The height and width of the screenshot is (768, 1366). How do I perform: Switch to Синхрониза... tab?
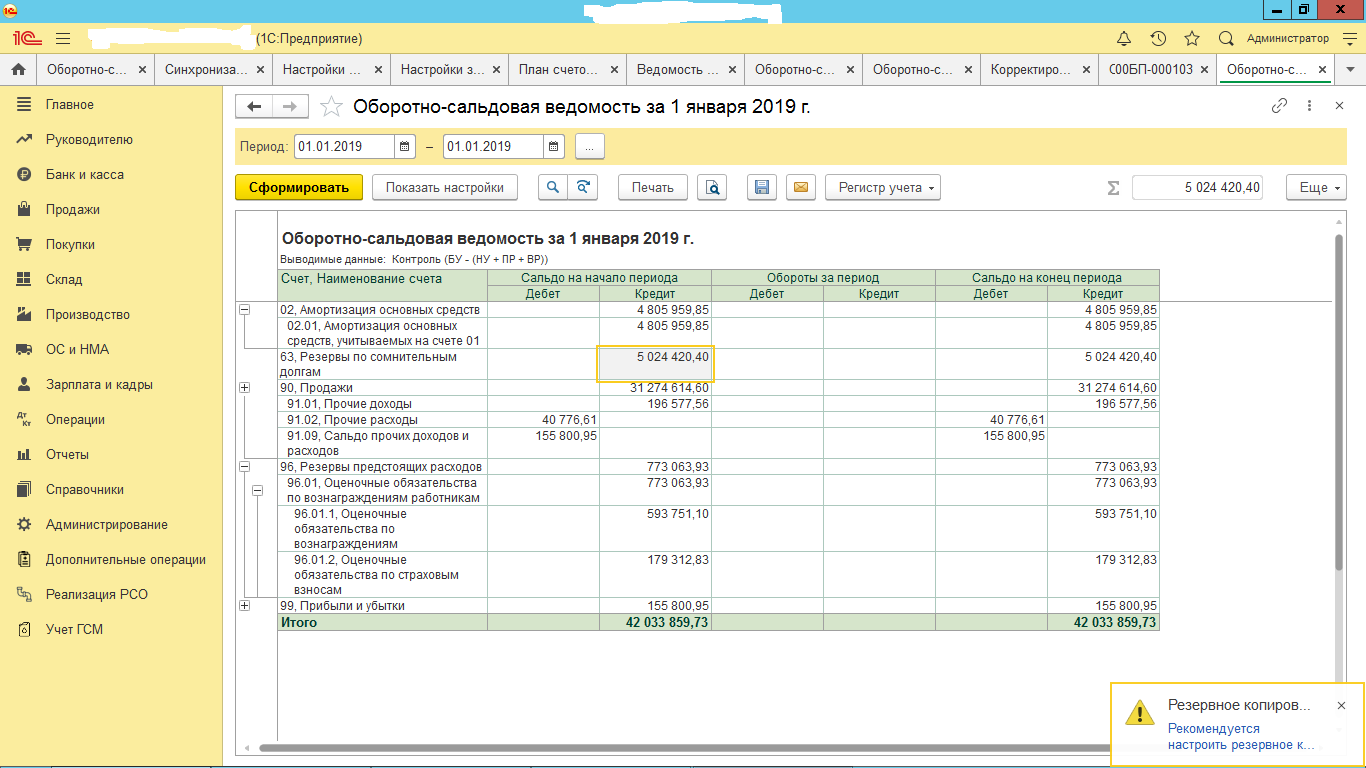coord(213,70)
